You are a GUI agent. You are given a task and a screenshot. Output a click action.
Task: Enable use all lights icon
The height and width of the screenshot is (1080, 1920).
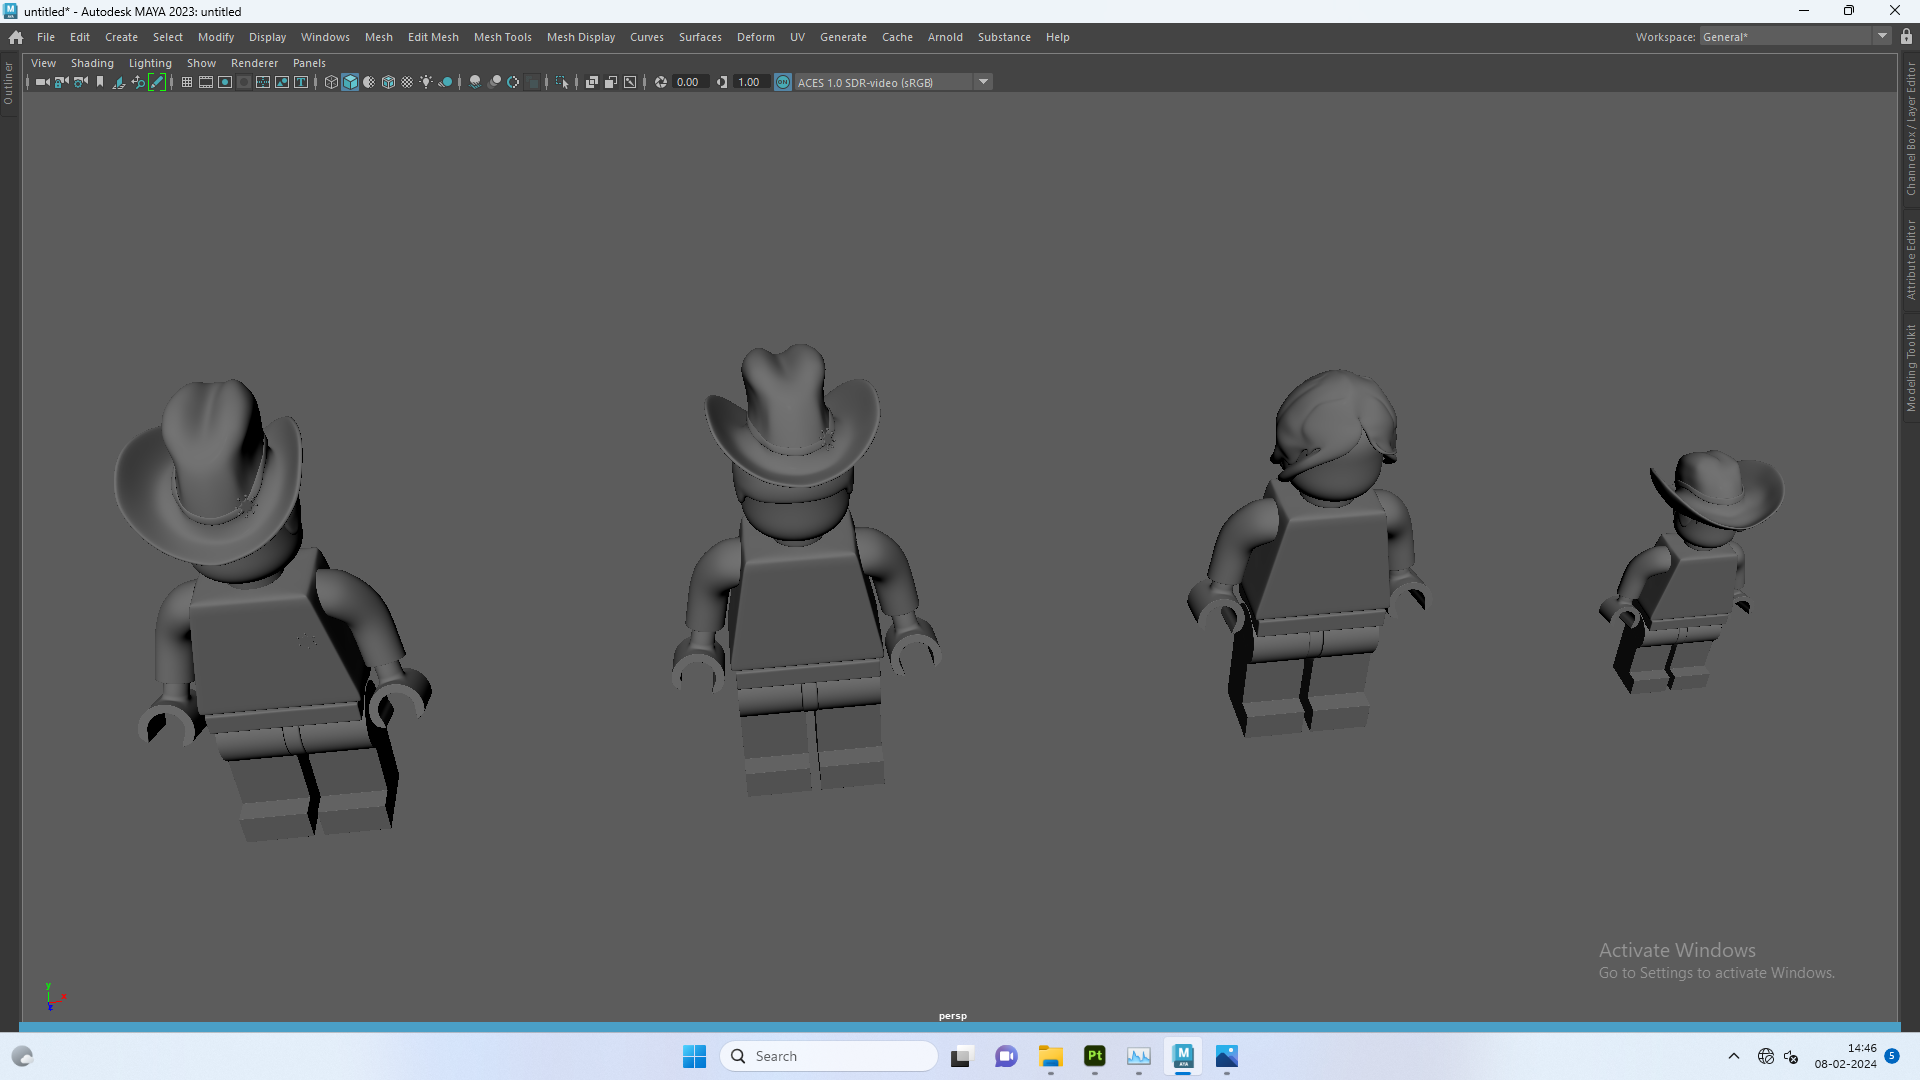click(x=426, y=82)
